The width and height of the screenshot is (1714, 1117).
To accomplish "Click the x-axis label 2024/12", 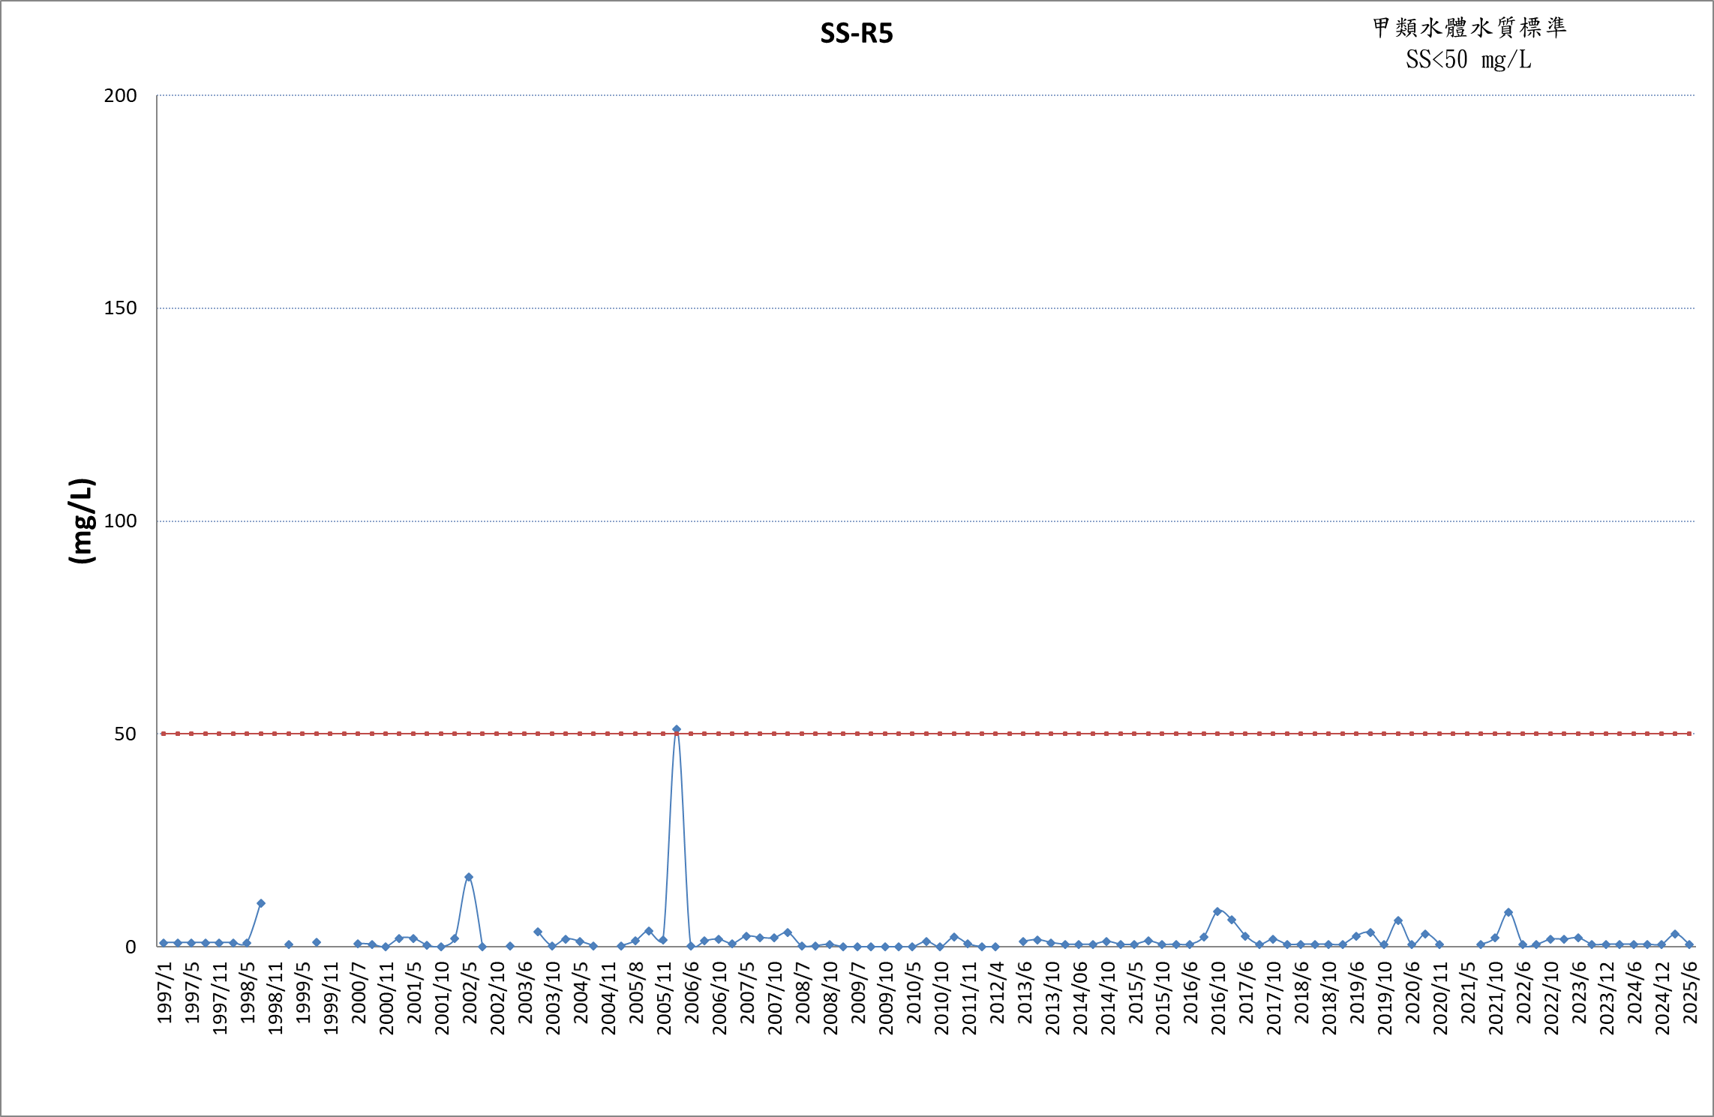I will [1663, 998].
